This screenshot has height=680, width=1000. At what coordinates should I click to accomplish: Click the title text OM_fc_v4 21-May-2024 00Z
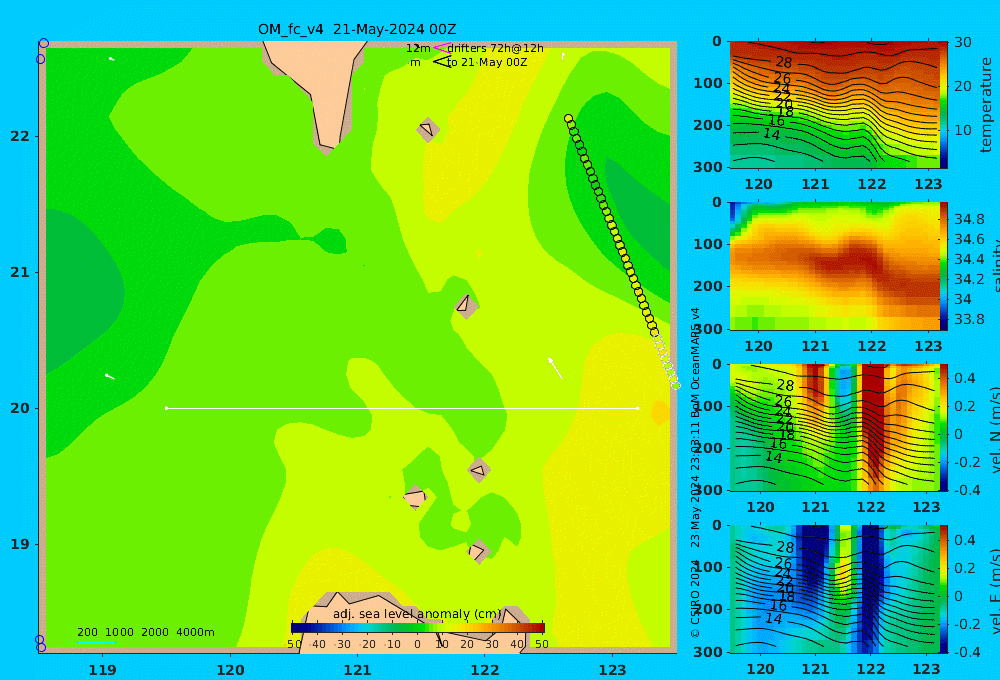pos(357,29)
